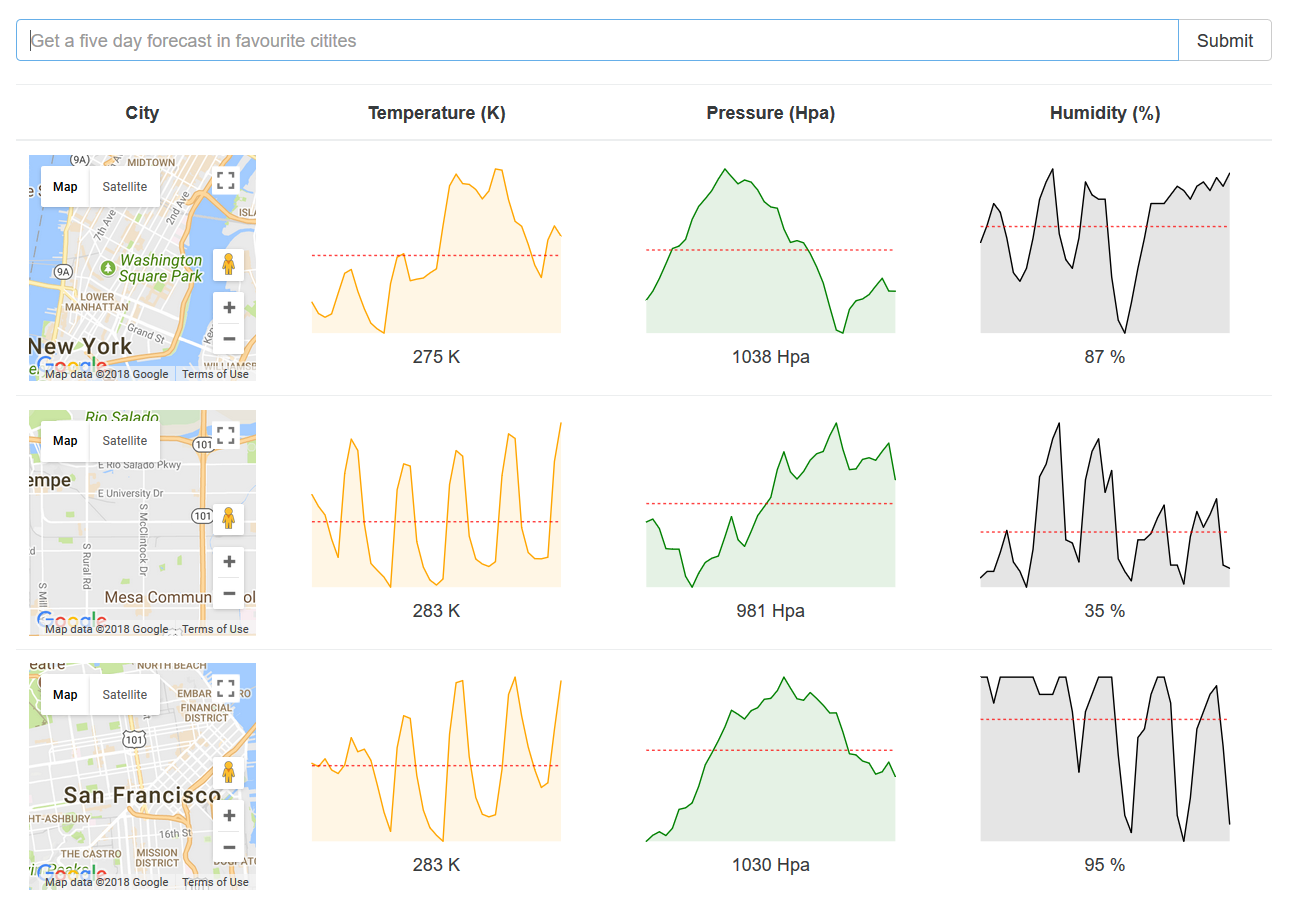Click the City column header
Image resolution: width=1297 pixels, height=919 pixels.
pos(142,113)
